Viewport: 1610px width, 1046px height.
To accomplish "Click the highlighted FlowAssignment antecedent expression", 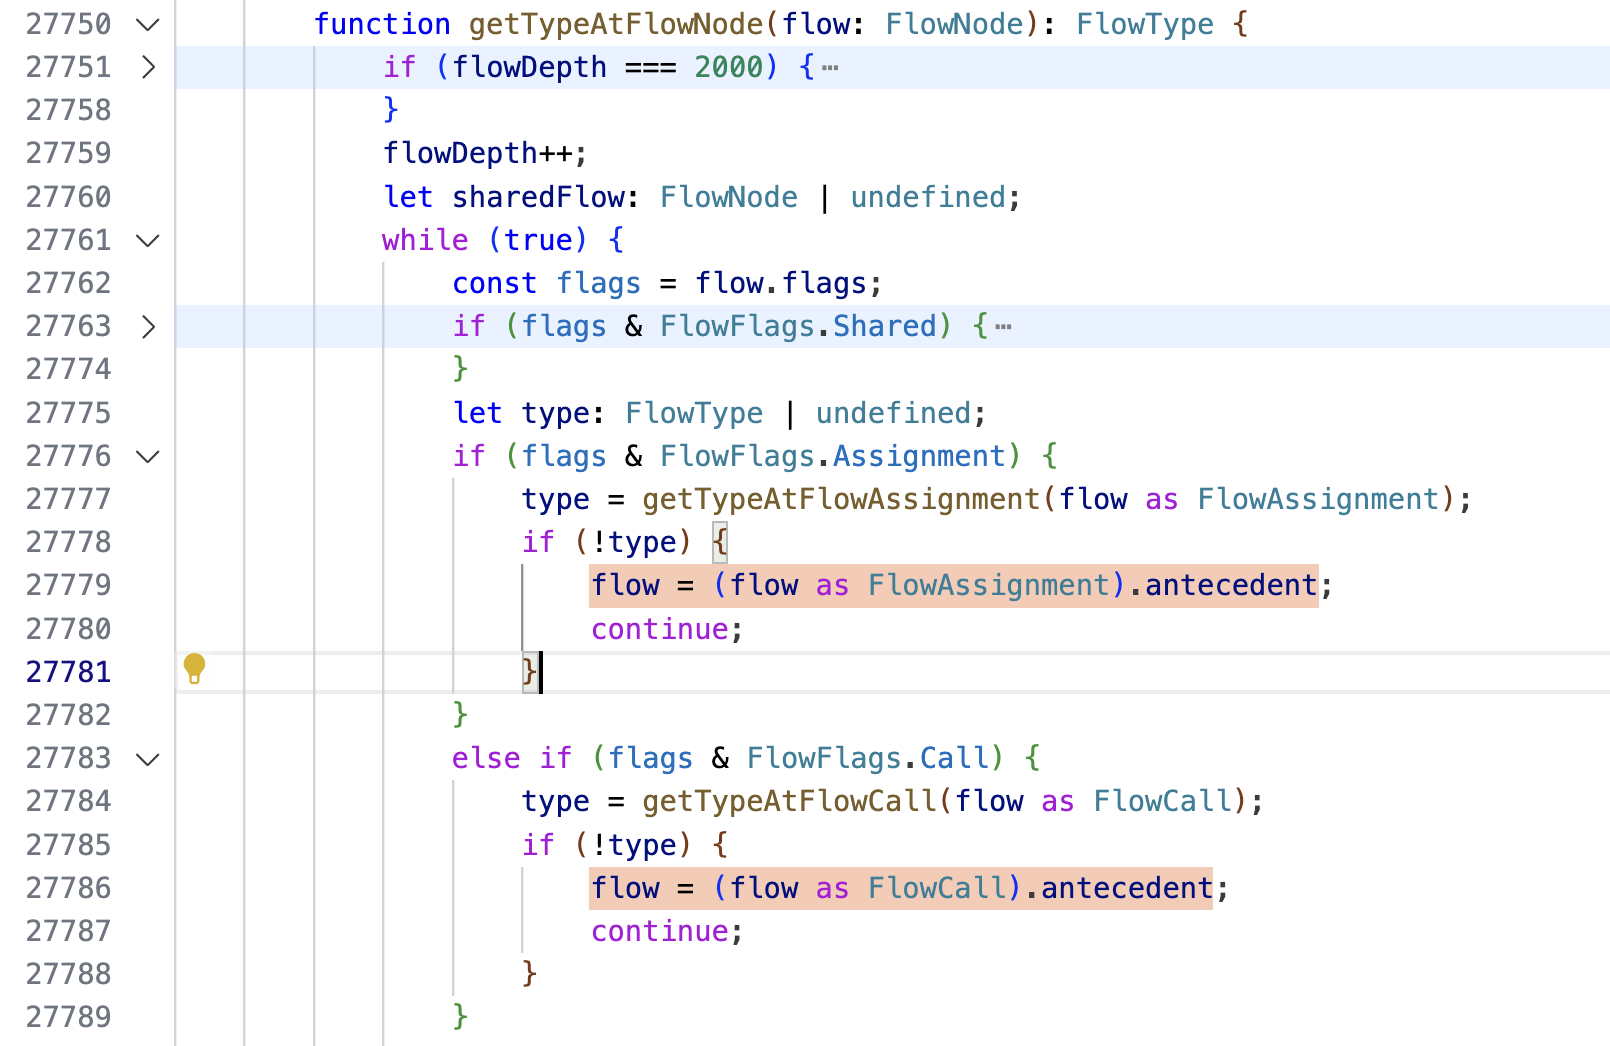I will click(954, 585).
